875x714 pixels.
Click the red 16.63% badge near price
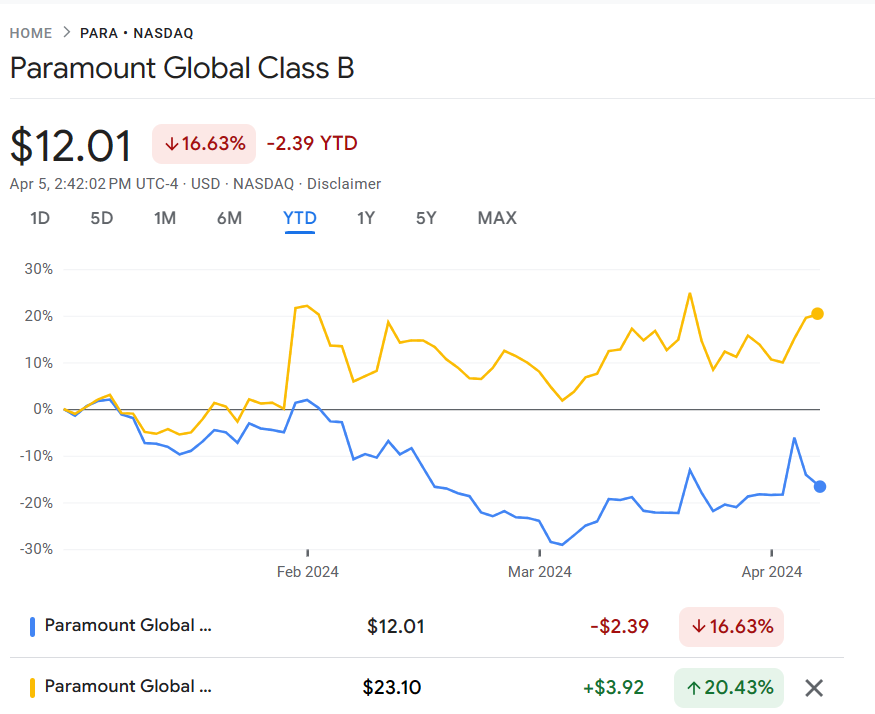point(204,144)
